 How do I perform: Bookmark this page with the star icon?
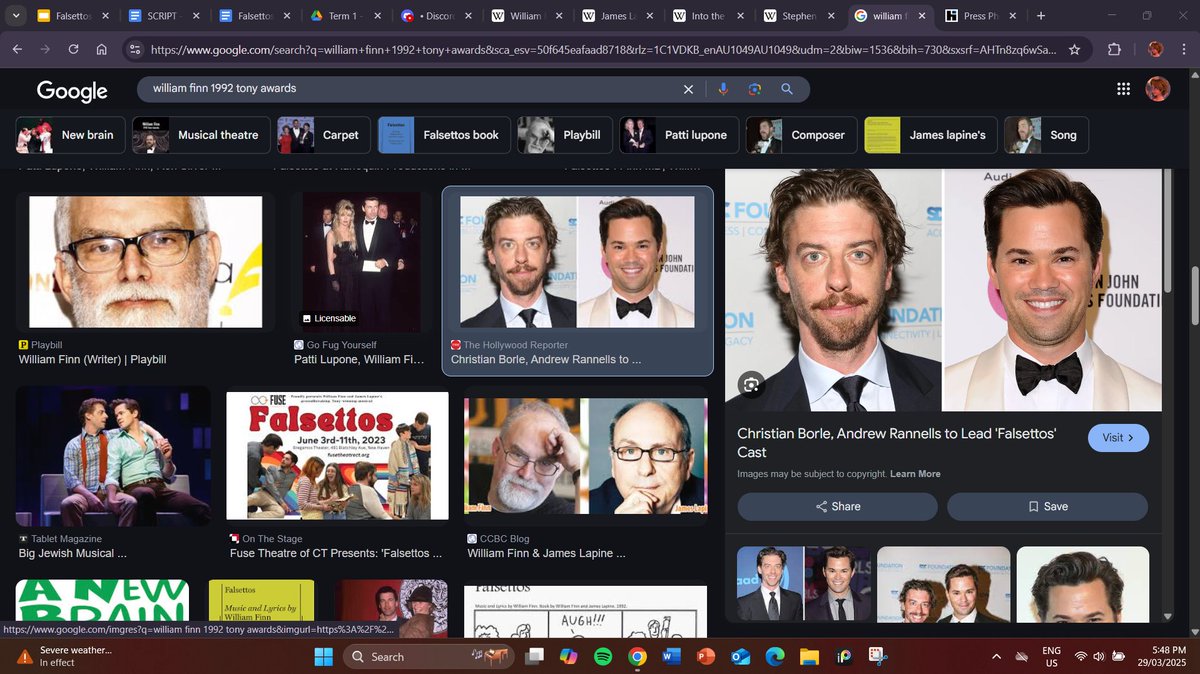[x=1073, y=49]
